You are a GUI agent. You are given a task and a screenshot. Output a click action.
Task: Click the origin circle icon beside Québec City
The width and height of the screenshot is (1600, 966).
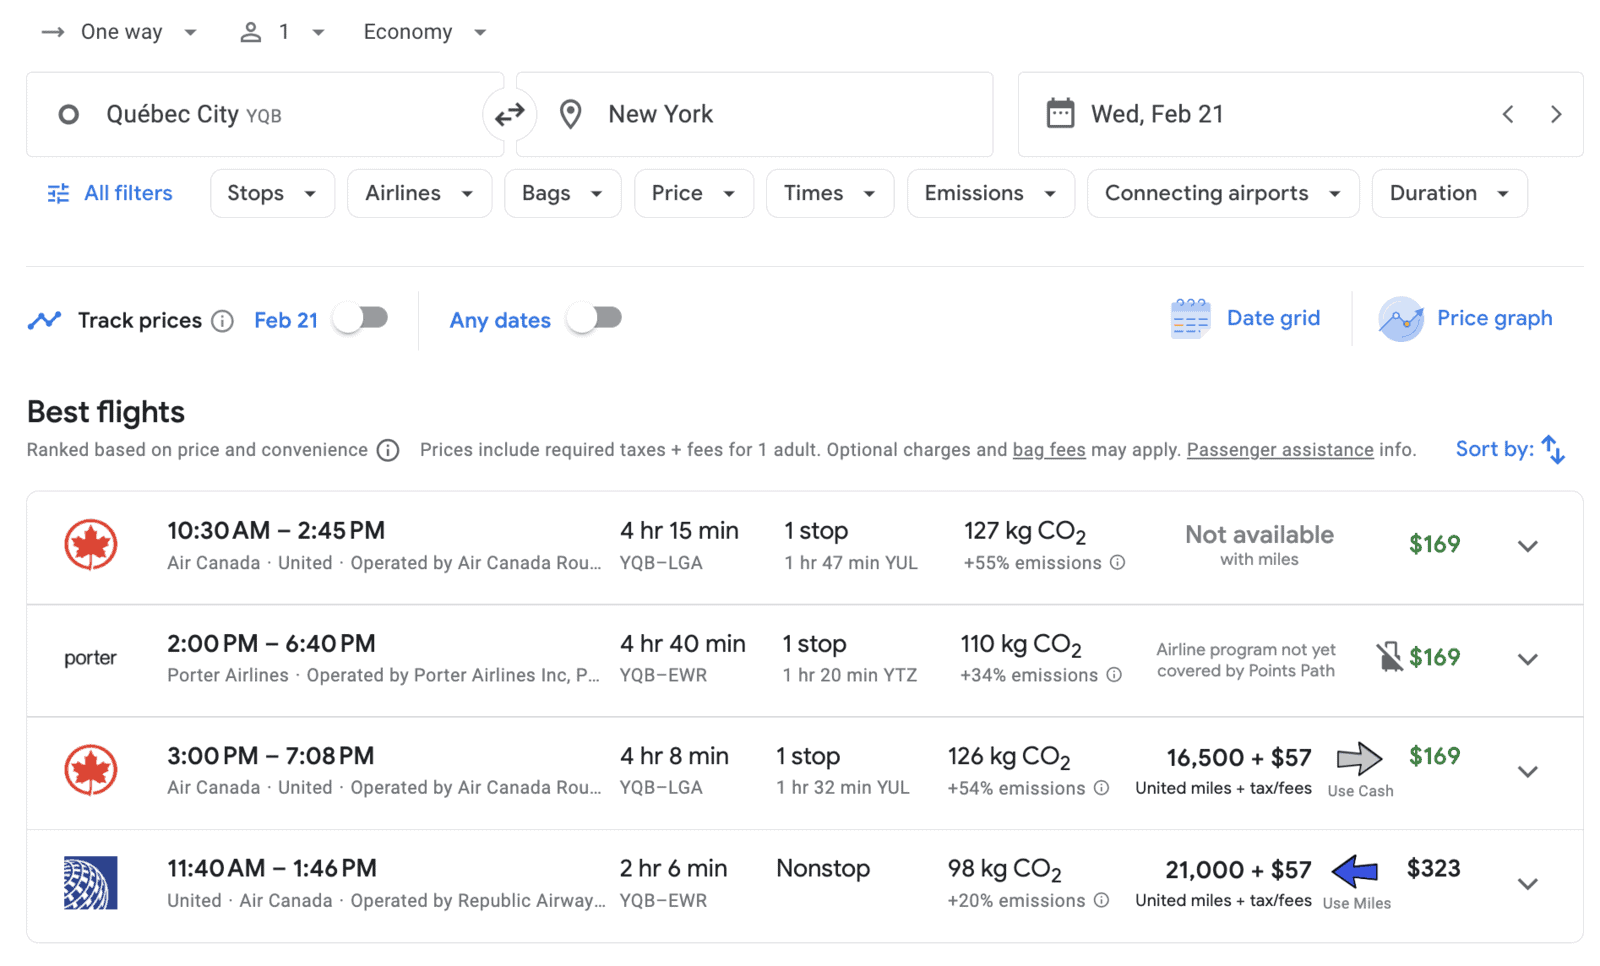point(69,114)
